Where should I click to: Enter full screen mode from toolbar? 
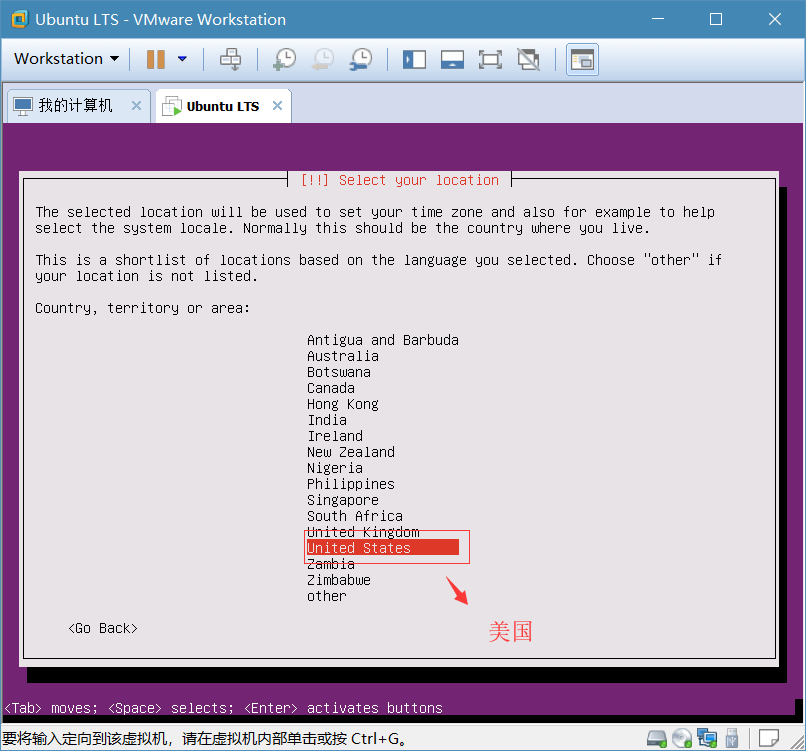pyautogui.click(x=490, y=59)
